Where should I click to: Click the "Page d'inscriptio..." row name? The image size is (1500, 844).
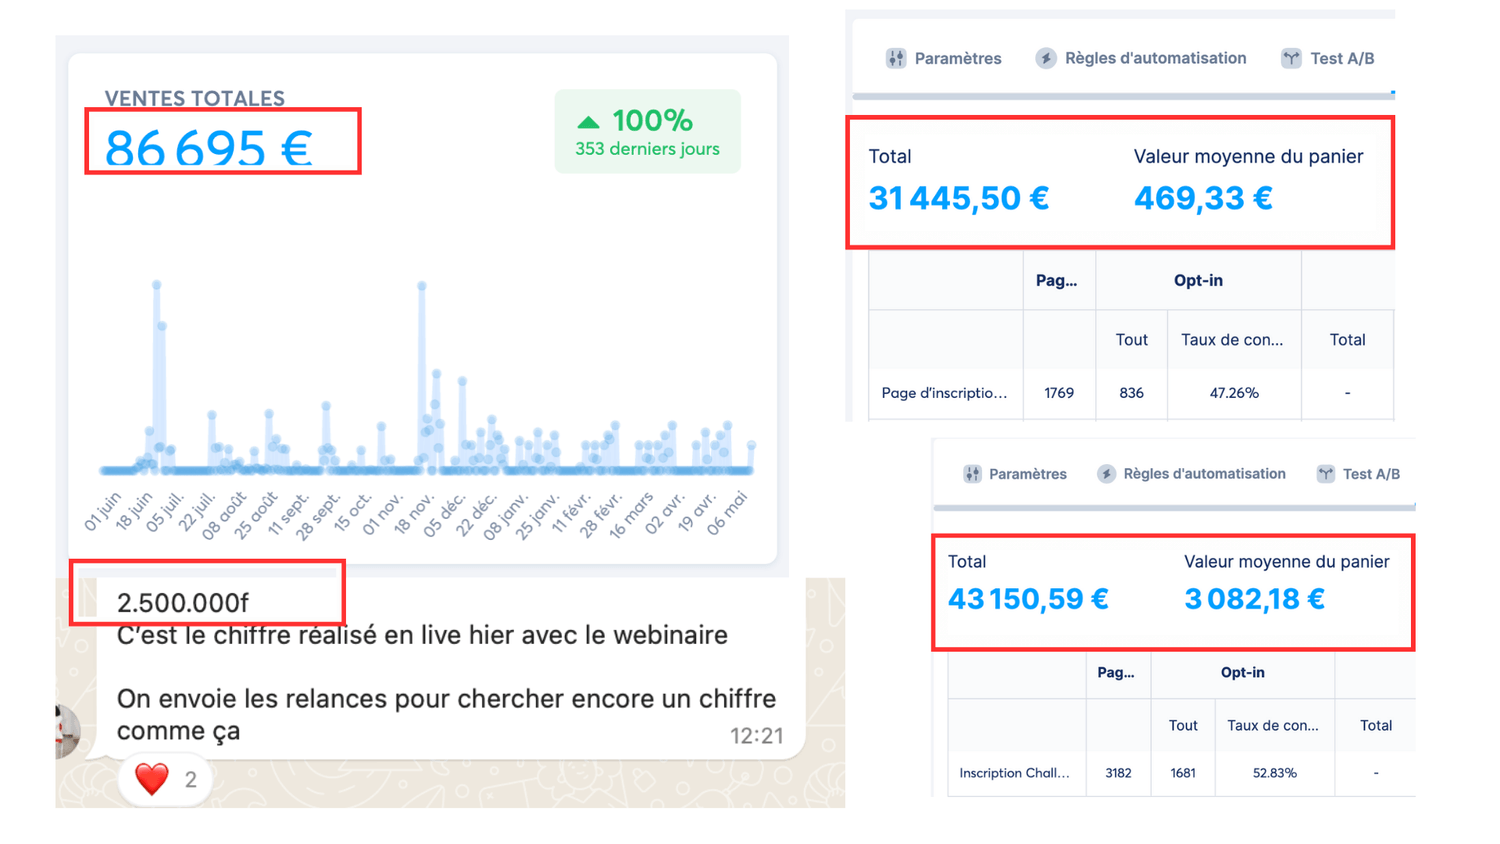point(944,393)
